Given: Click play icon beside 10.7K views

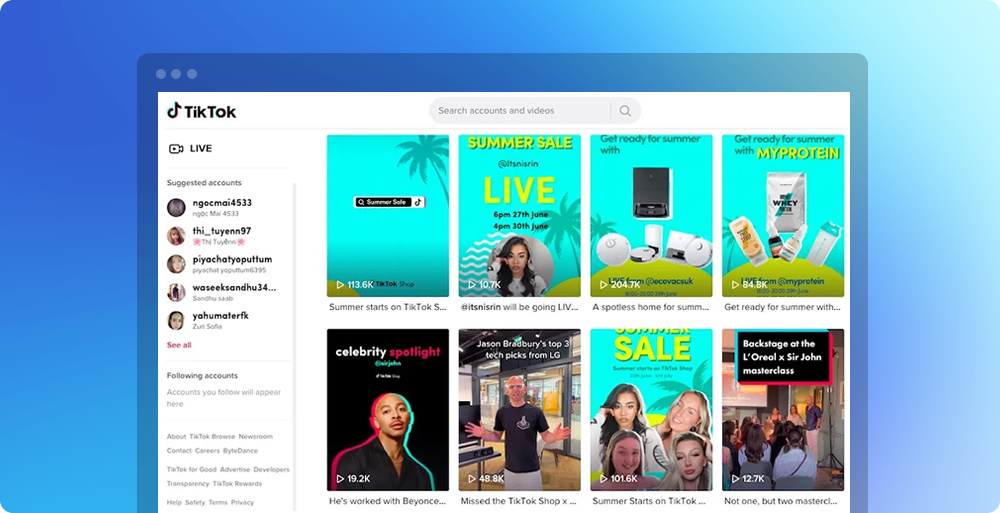Looking at the screenshot, I should click(473, 285).
